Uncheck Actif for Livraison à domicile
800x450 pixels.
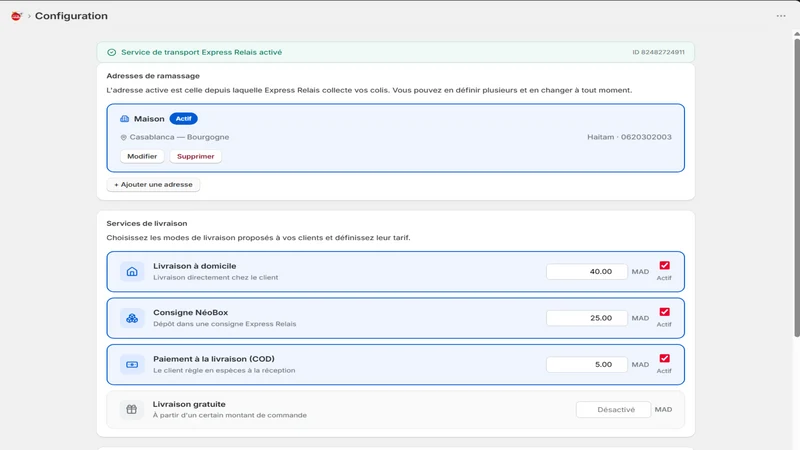click(664, 265)
